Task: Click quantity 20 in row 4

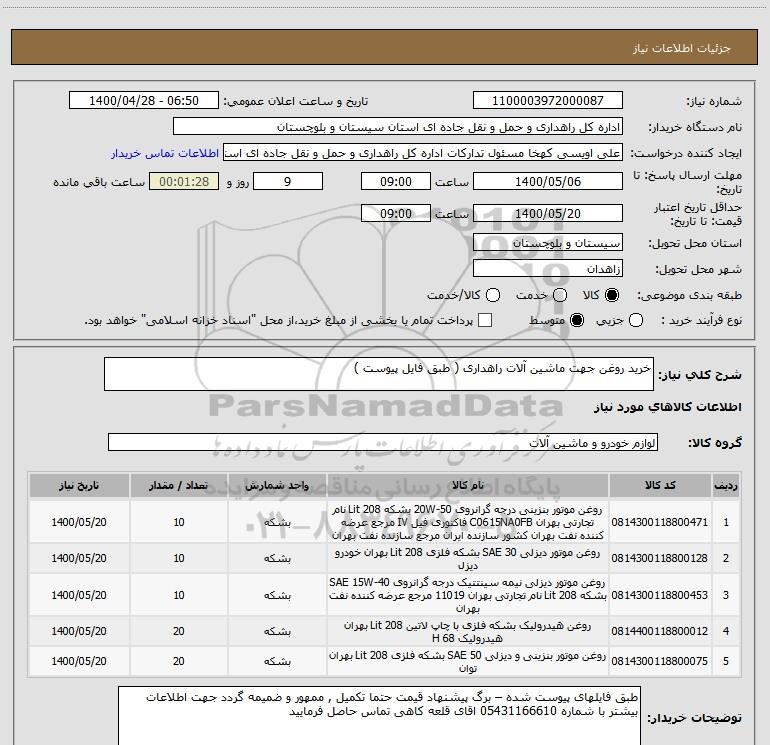Action: tap(179, 631)
